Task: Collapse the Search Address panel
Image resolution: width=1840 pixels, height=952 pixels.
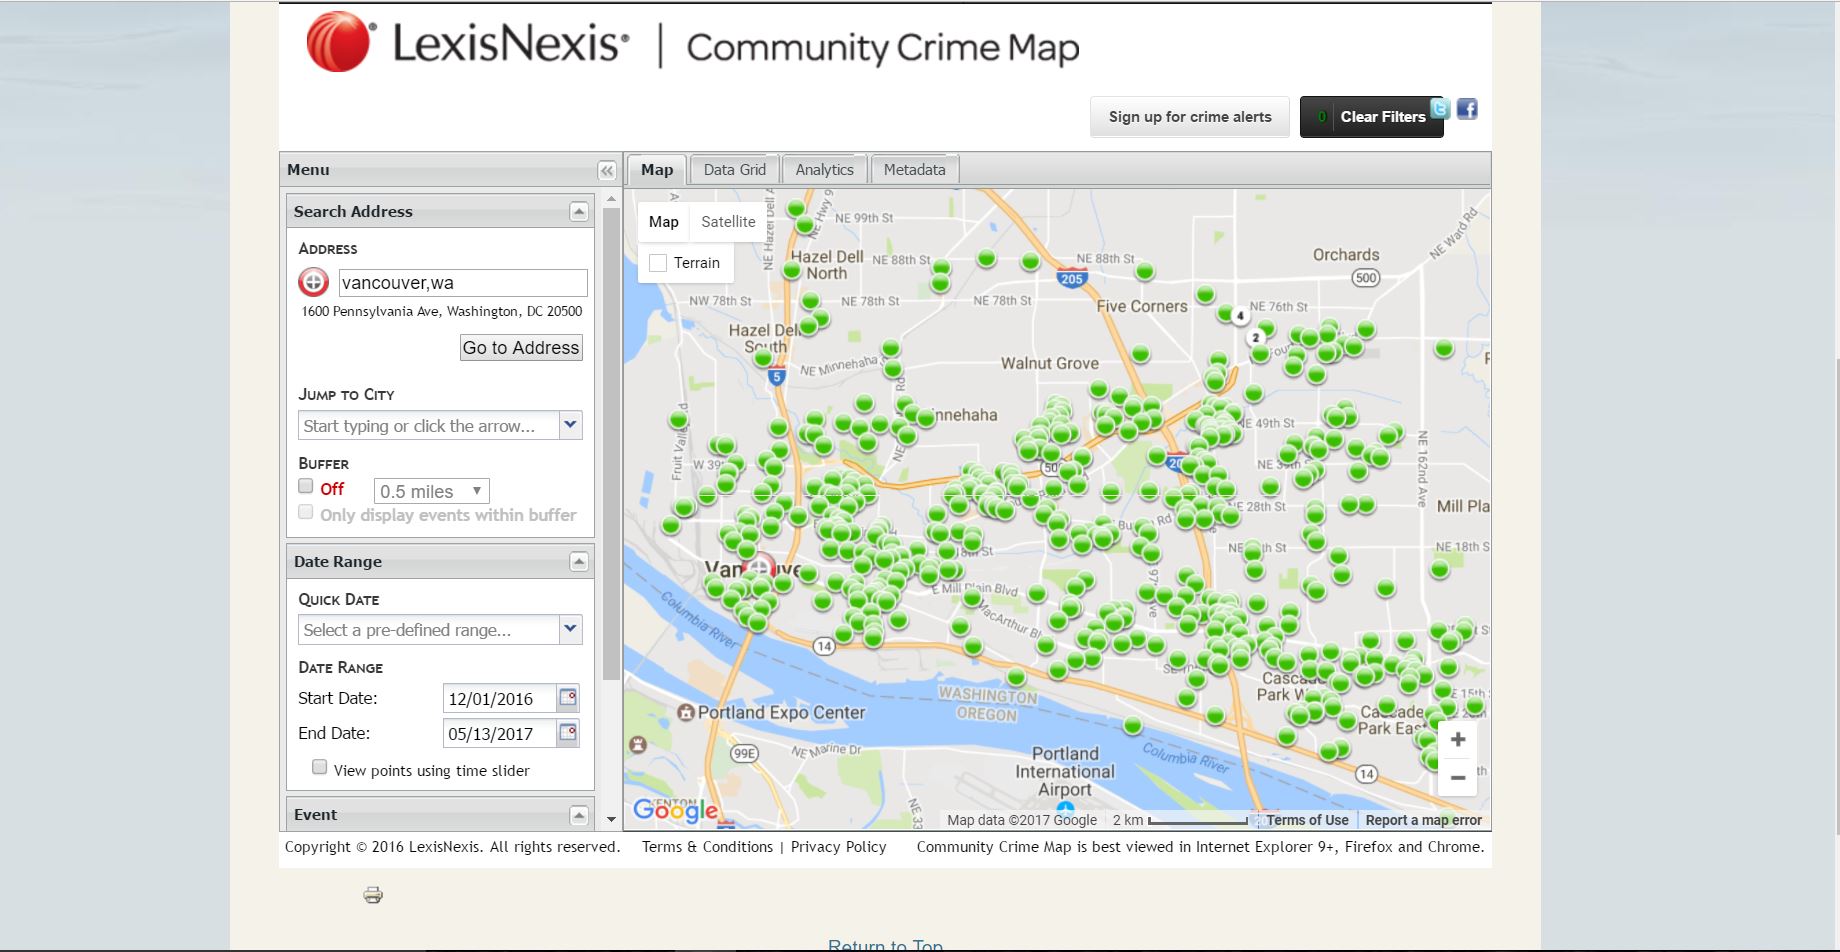Action: (579, 211)
